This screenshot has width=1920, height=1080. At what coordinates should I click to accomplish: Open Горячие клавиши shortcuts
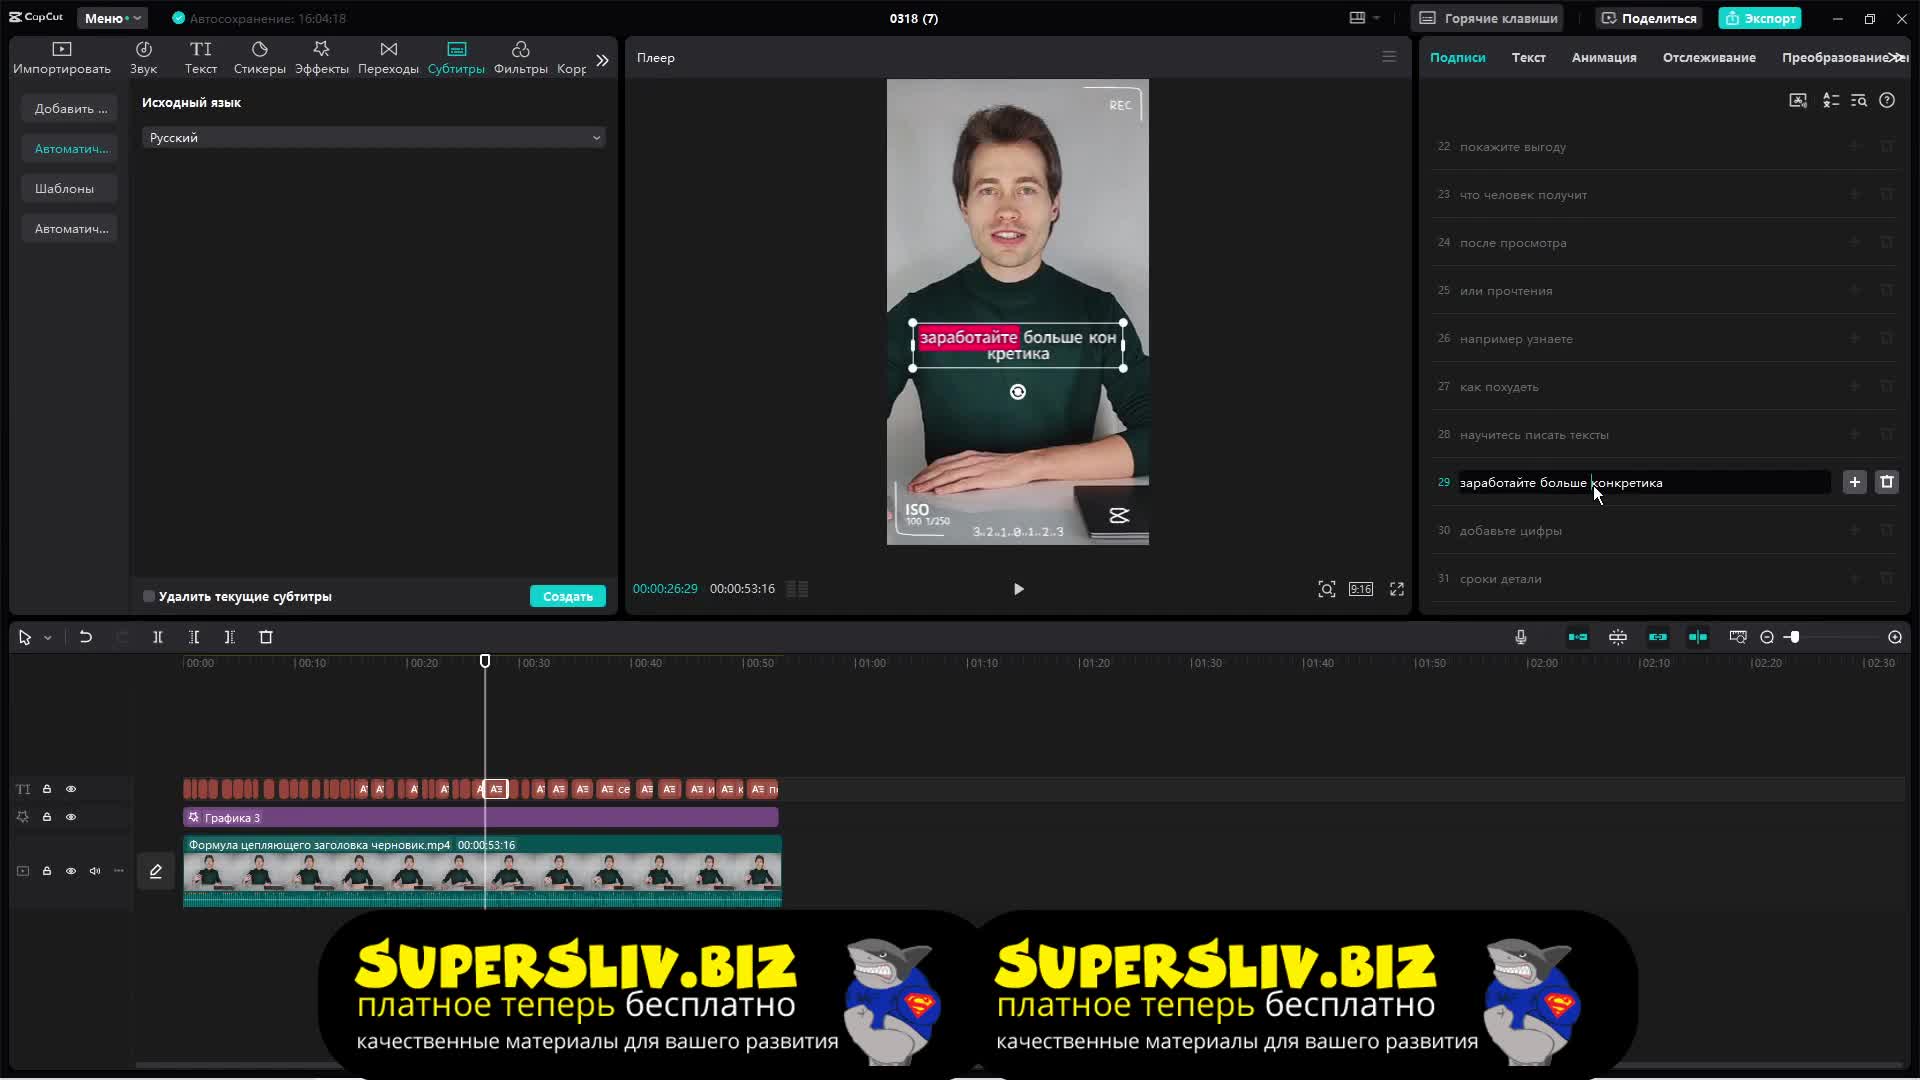coord(1489,18)
